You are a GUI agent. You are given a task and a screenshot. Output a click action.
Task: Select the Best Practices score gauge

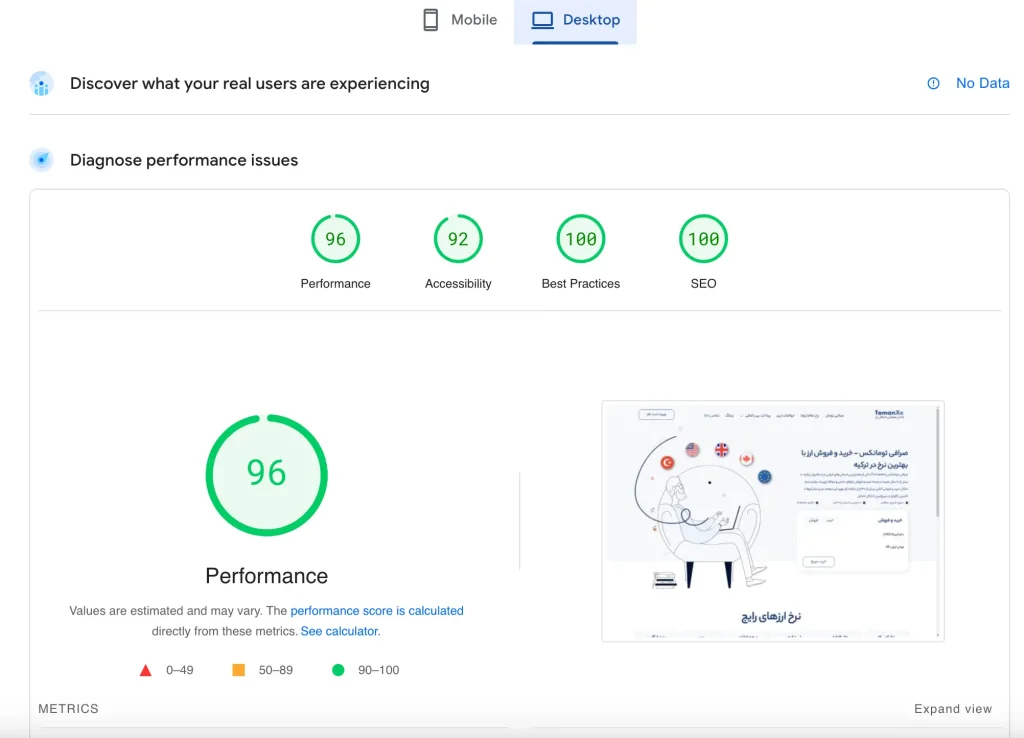pos(581,252)
